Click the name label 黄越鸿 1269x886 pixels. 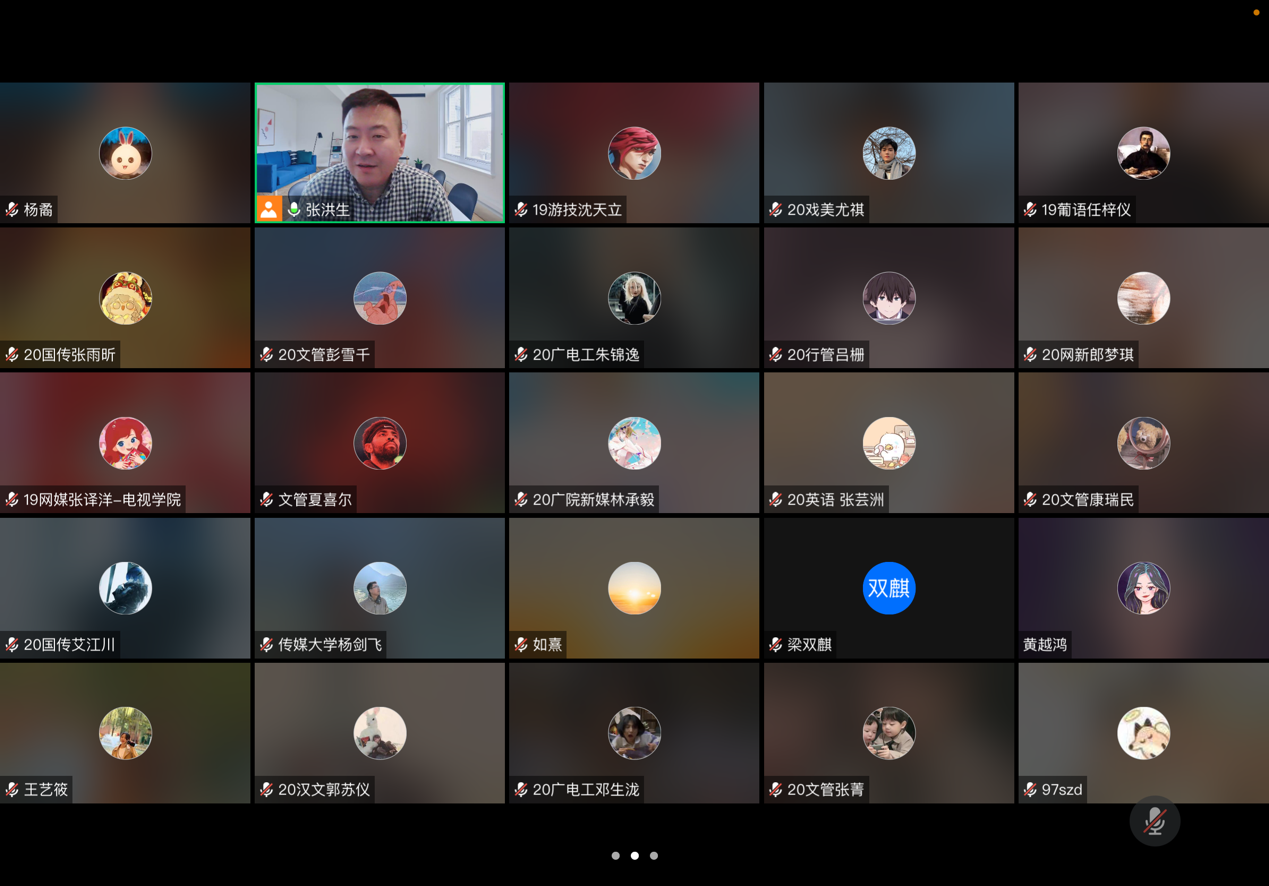click(1045, 645)
